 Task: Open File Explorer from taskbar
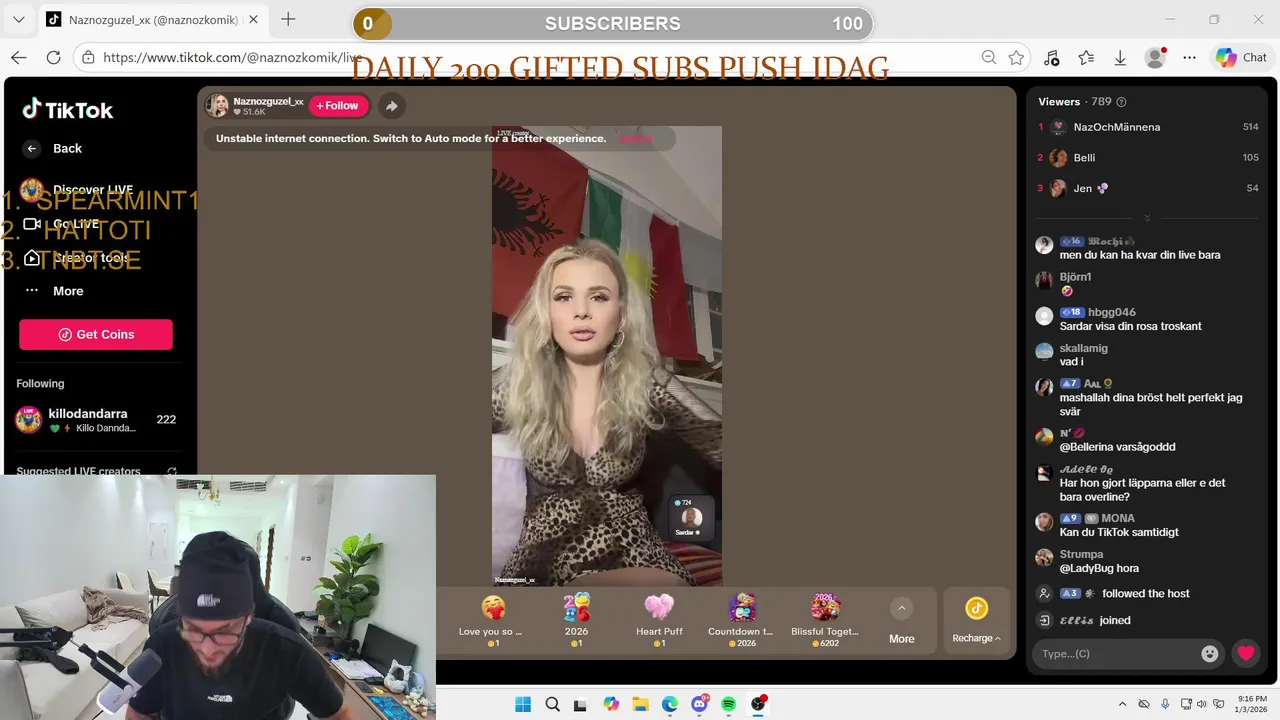click(640, 704)
